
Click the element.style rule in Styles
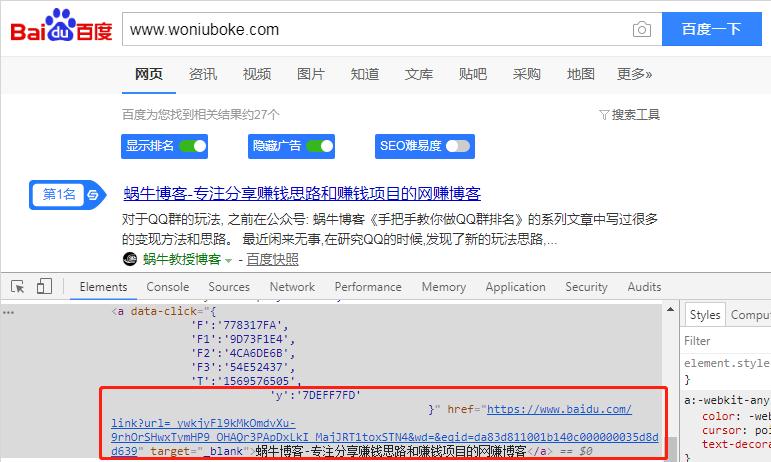tap(726, 363)
